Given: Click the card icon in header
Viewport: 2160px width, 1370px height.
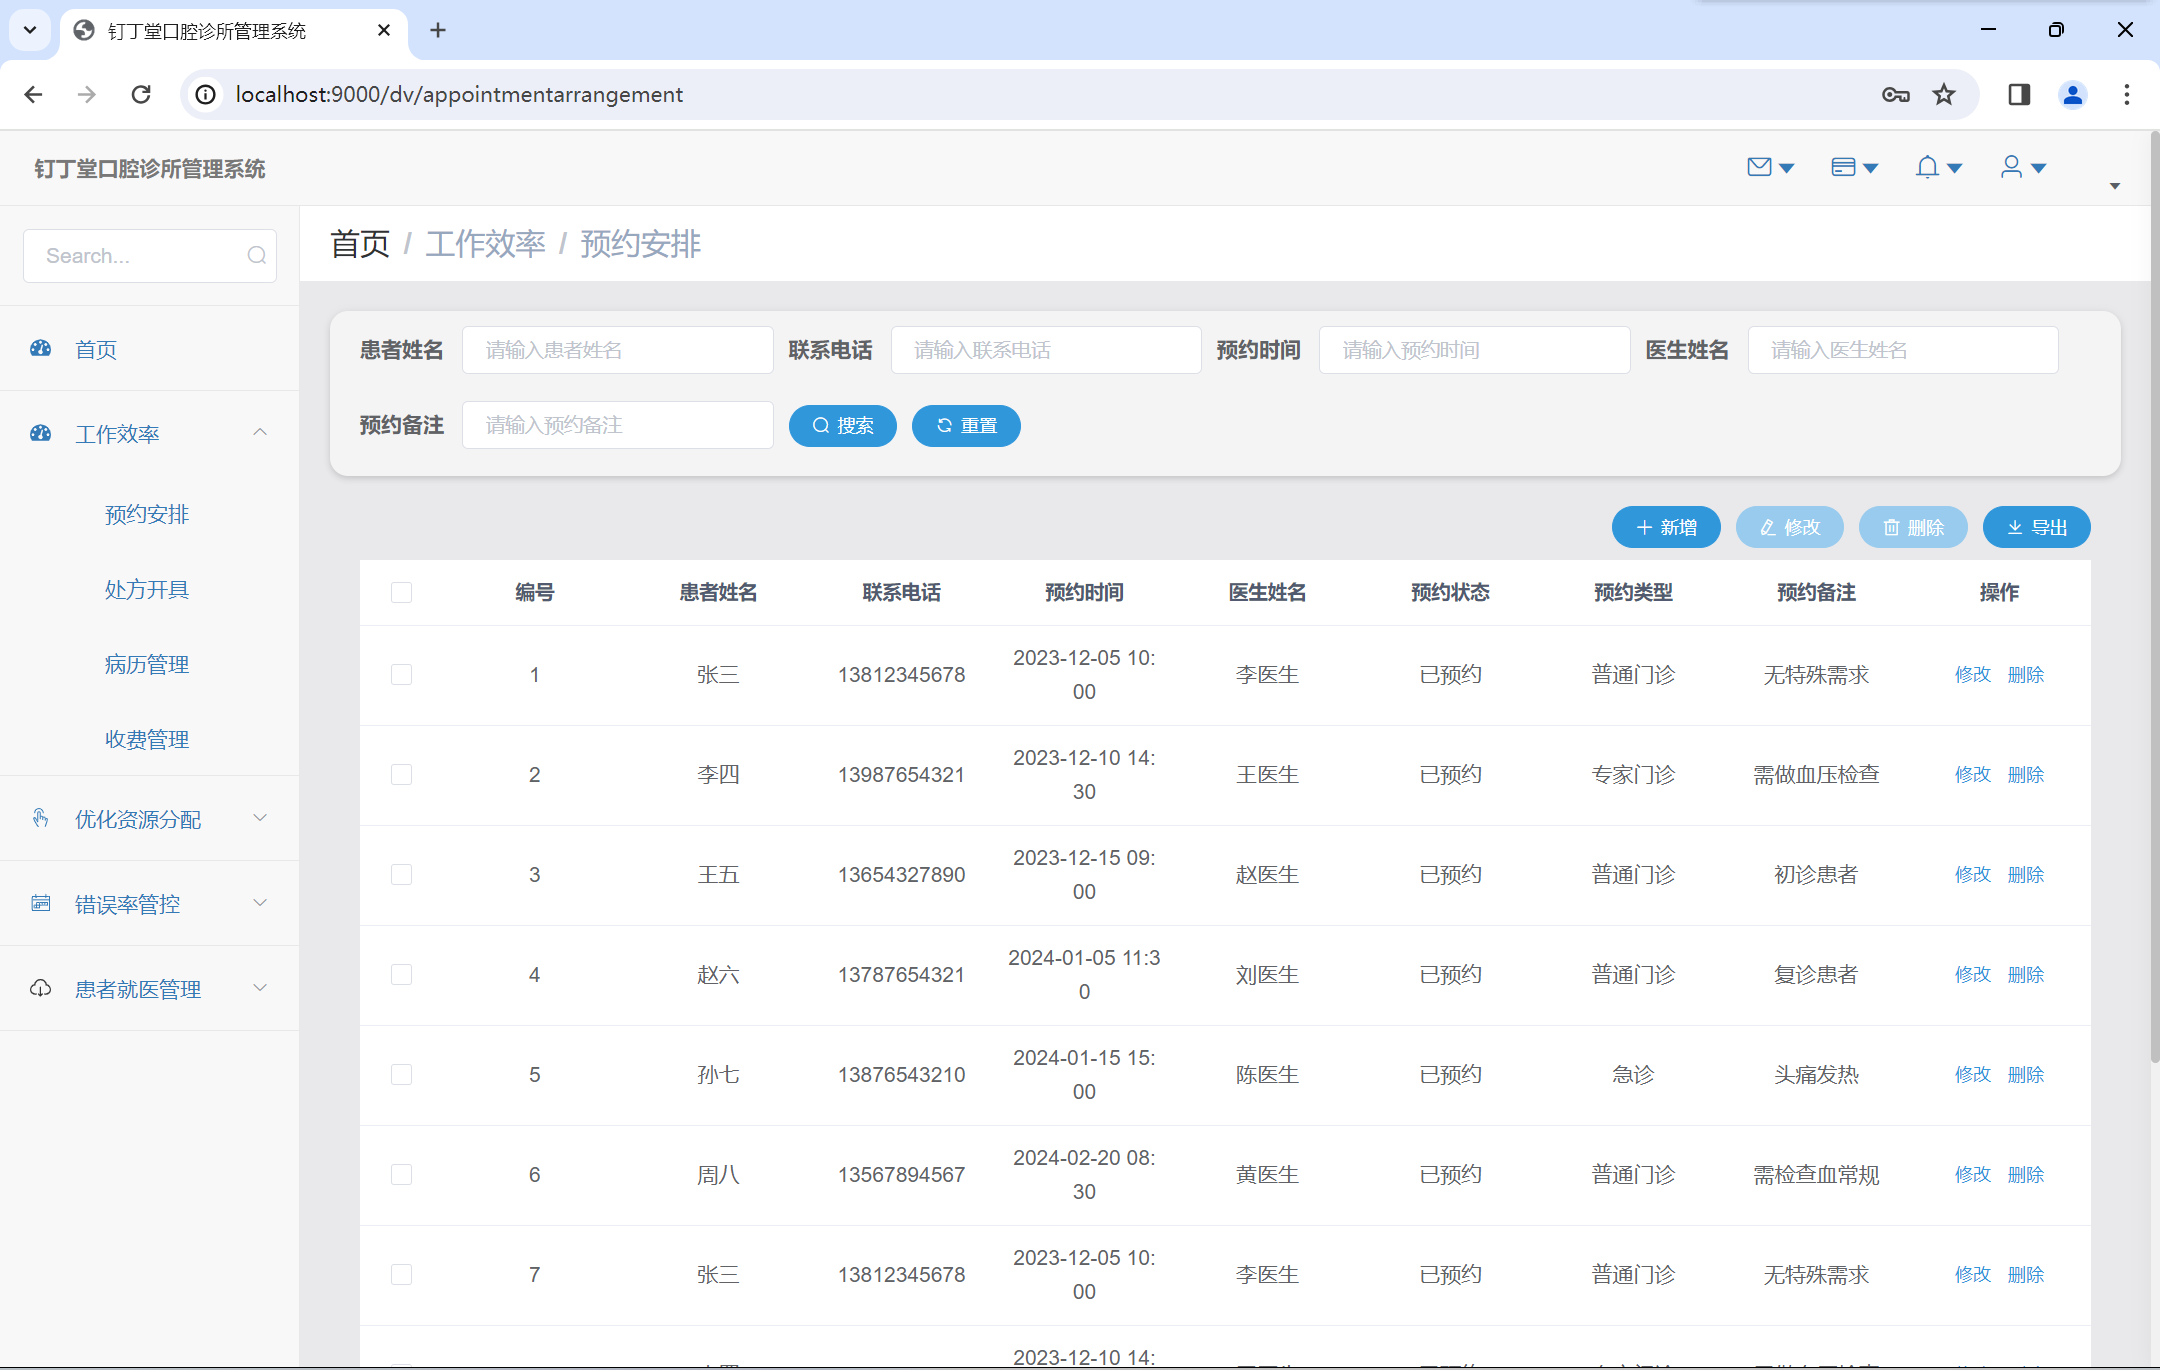Looking at the screenshot, I should coord(1843,167).
